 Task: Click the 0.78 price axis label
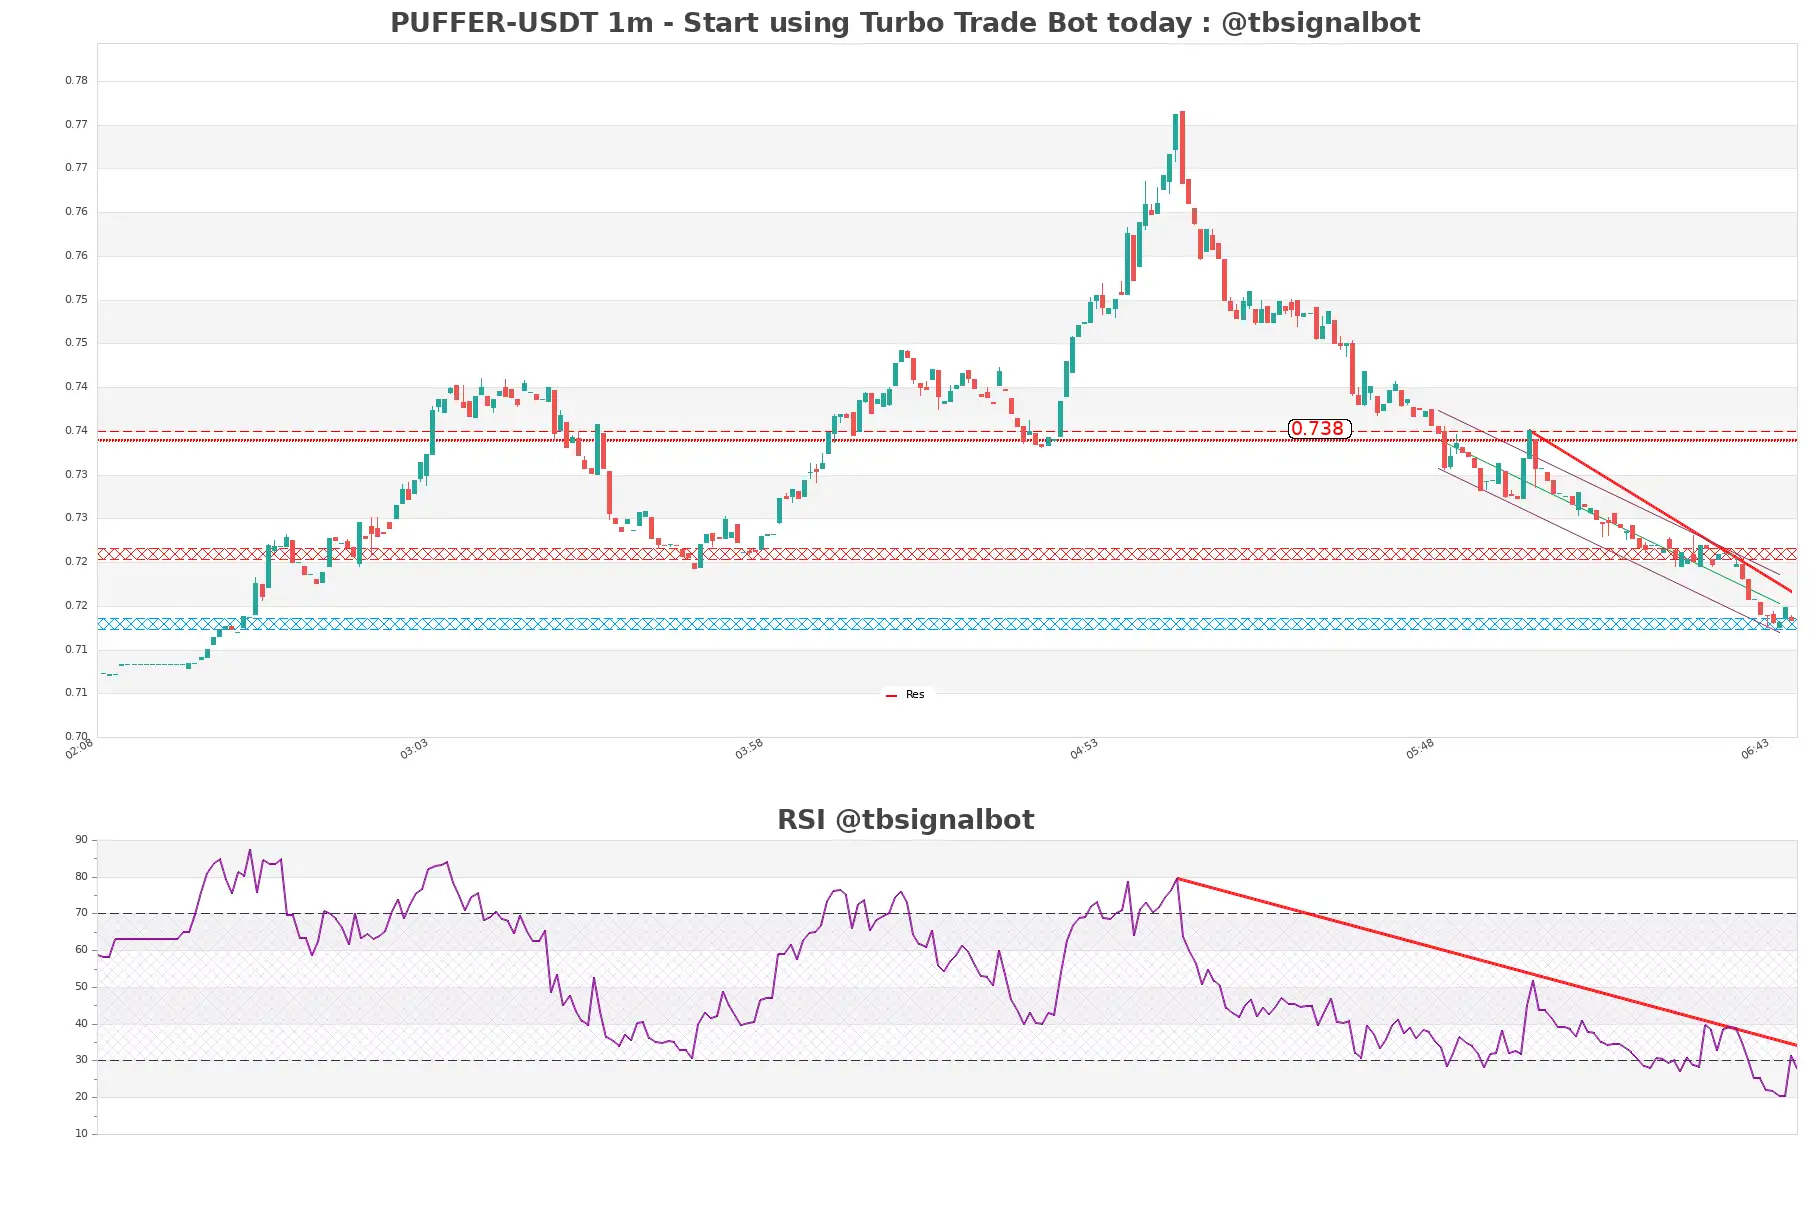click(76, 80)
